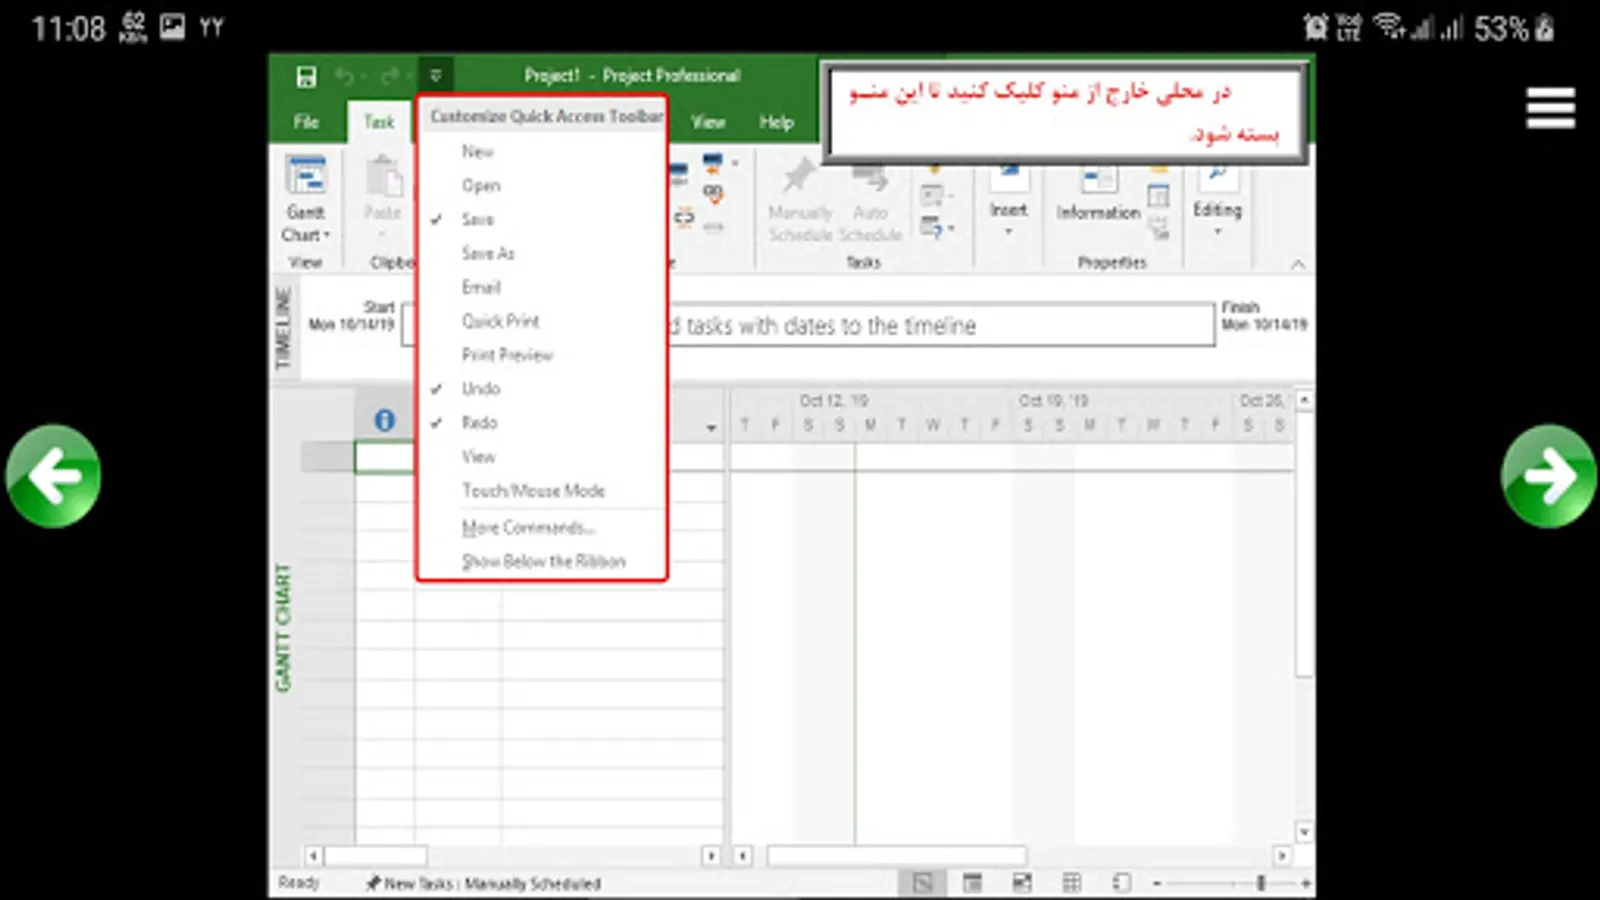This screenshot has width=1600, height=900.
Task: Open the table column header dropdown arrow
Action: (x=711, y=428)
